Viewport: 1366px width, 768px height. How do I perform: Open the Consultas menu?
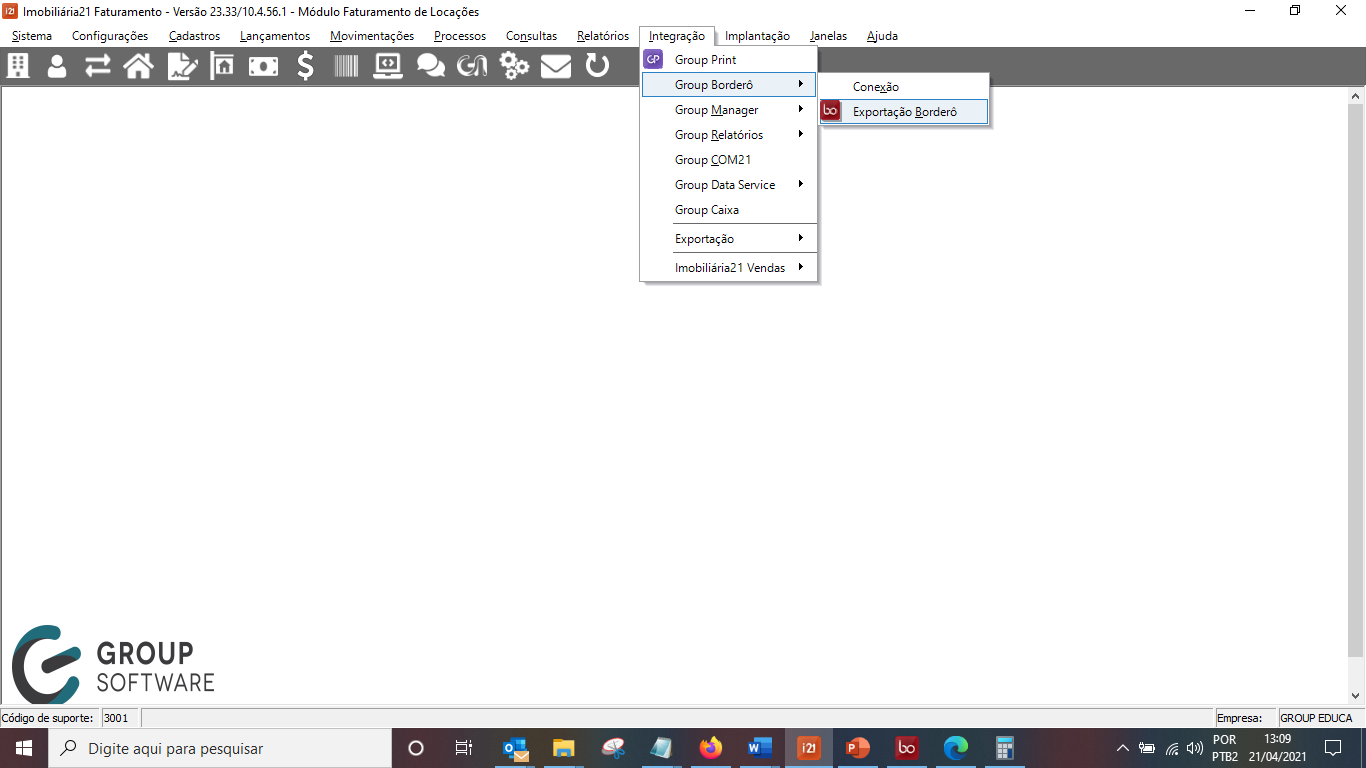coord(532,36)
